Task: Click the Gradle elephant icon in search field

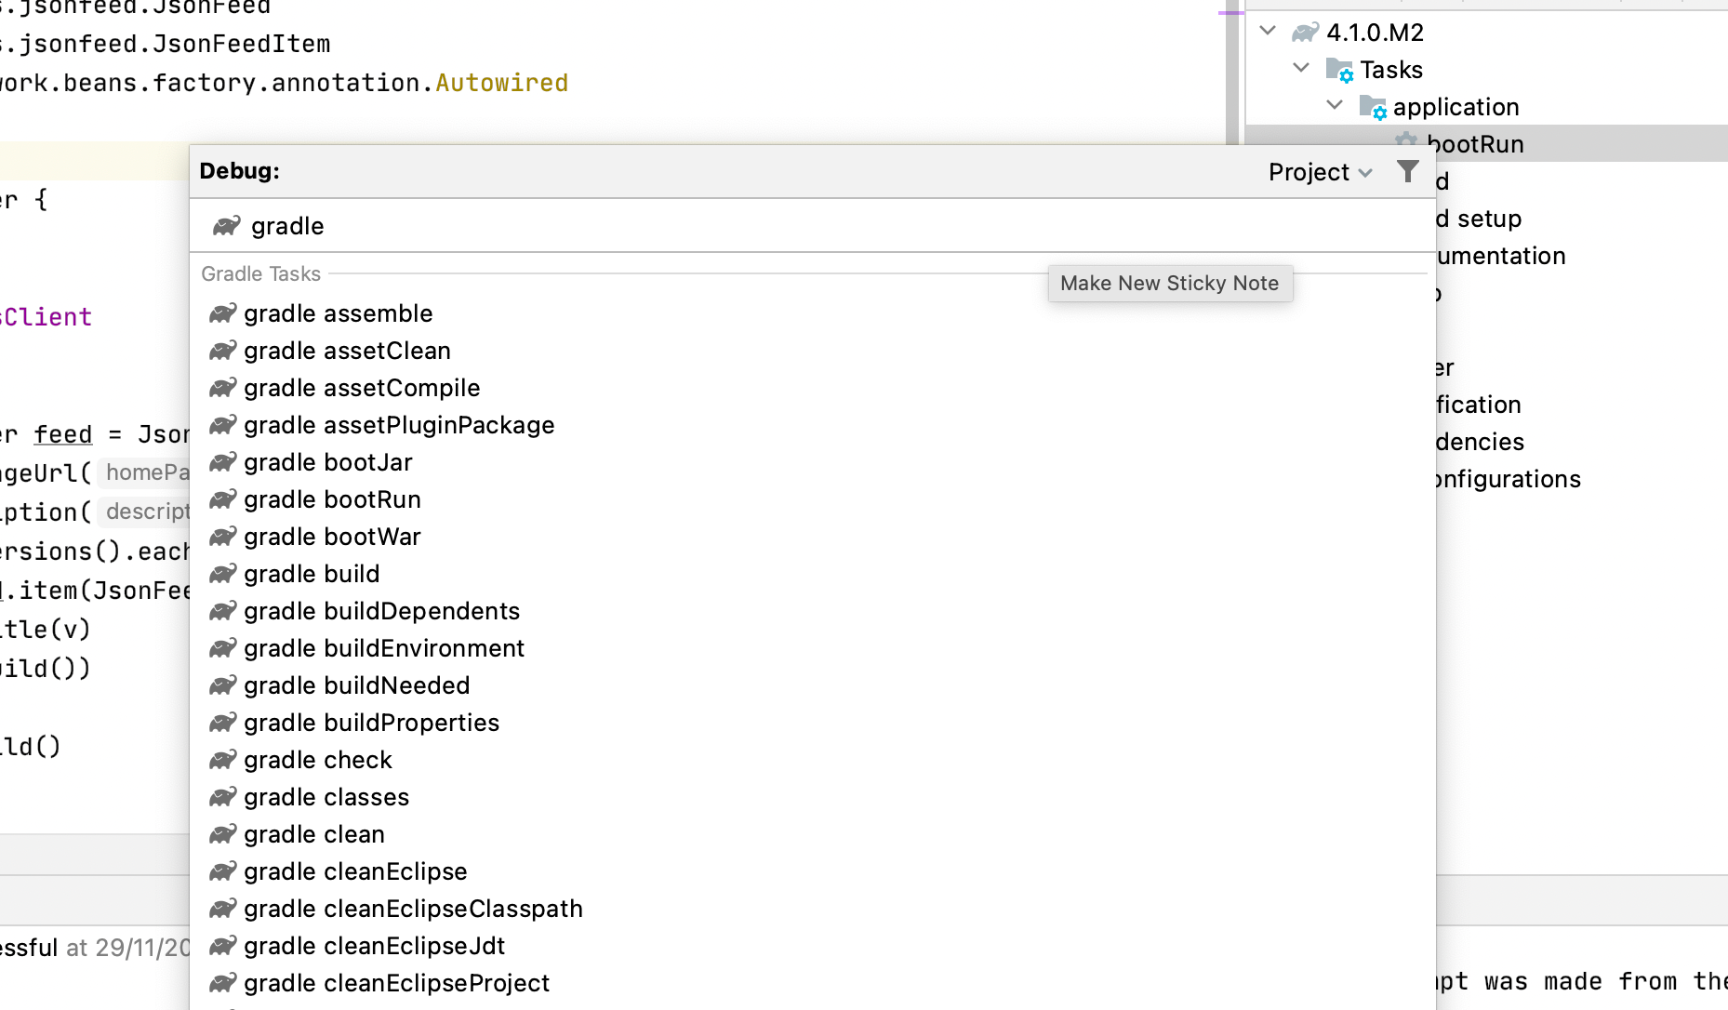Action: (x=226, y=226)
